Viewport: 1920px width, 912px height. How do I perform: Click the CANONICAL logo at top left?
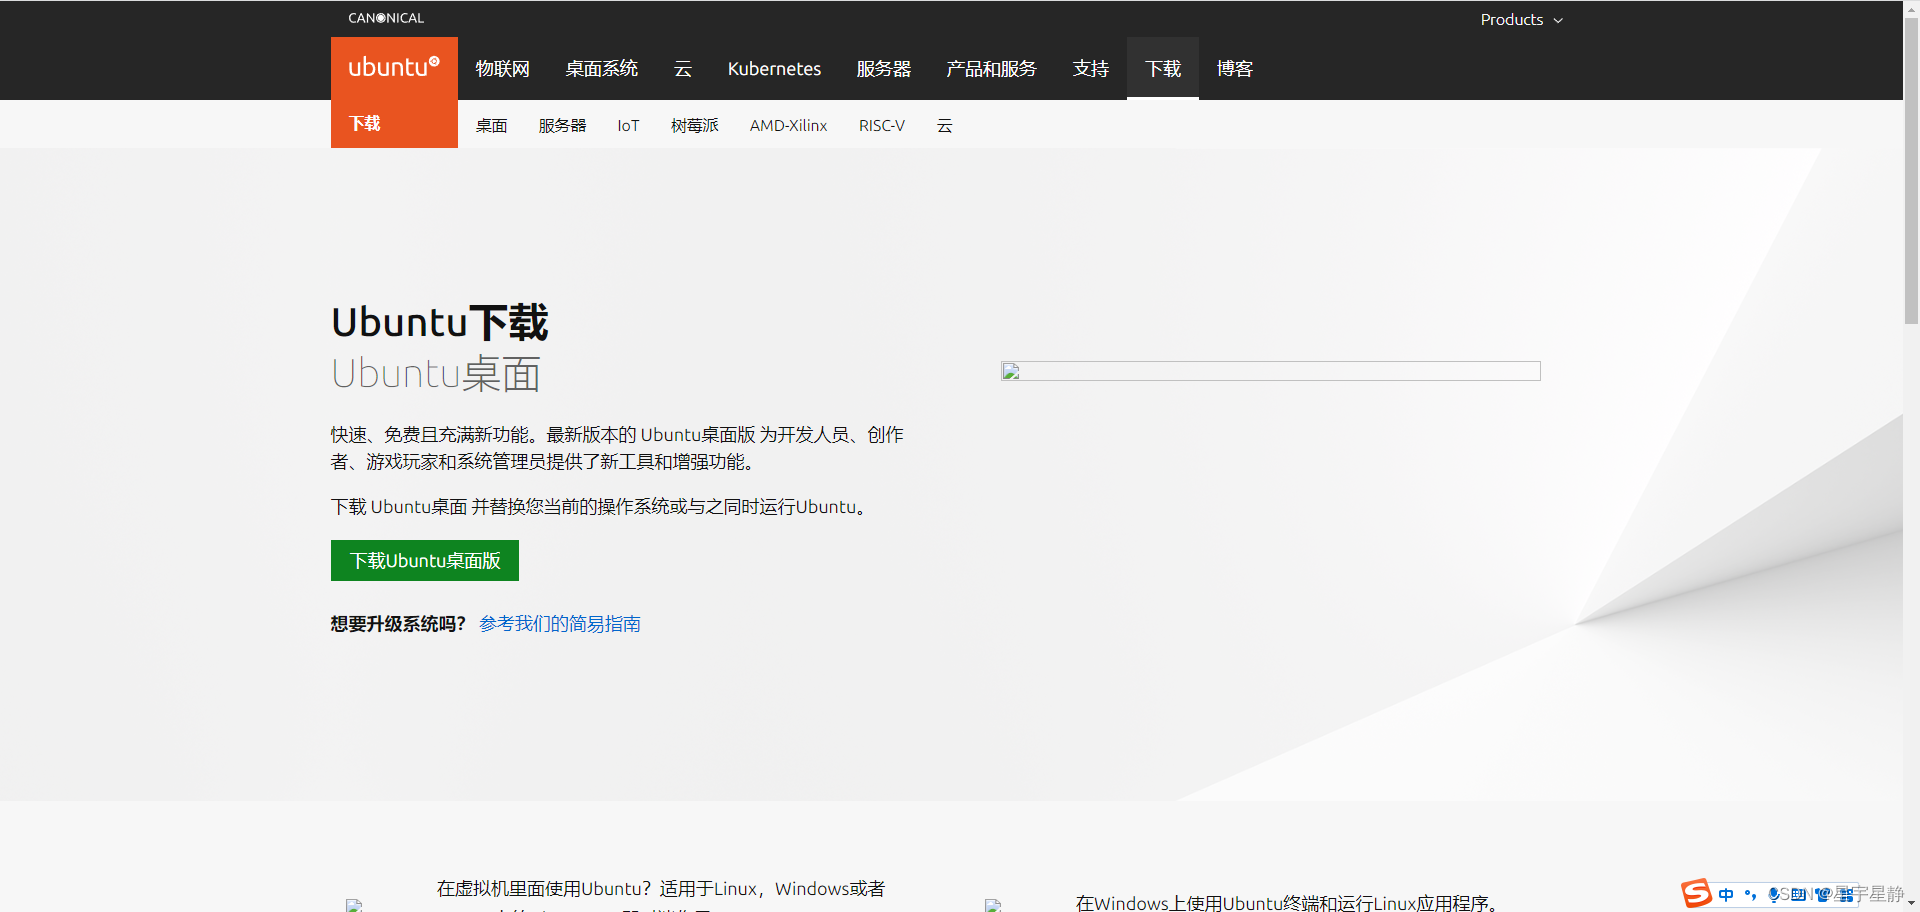pyautogui.click(x=385, y=17)
